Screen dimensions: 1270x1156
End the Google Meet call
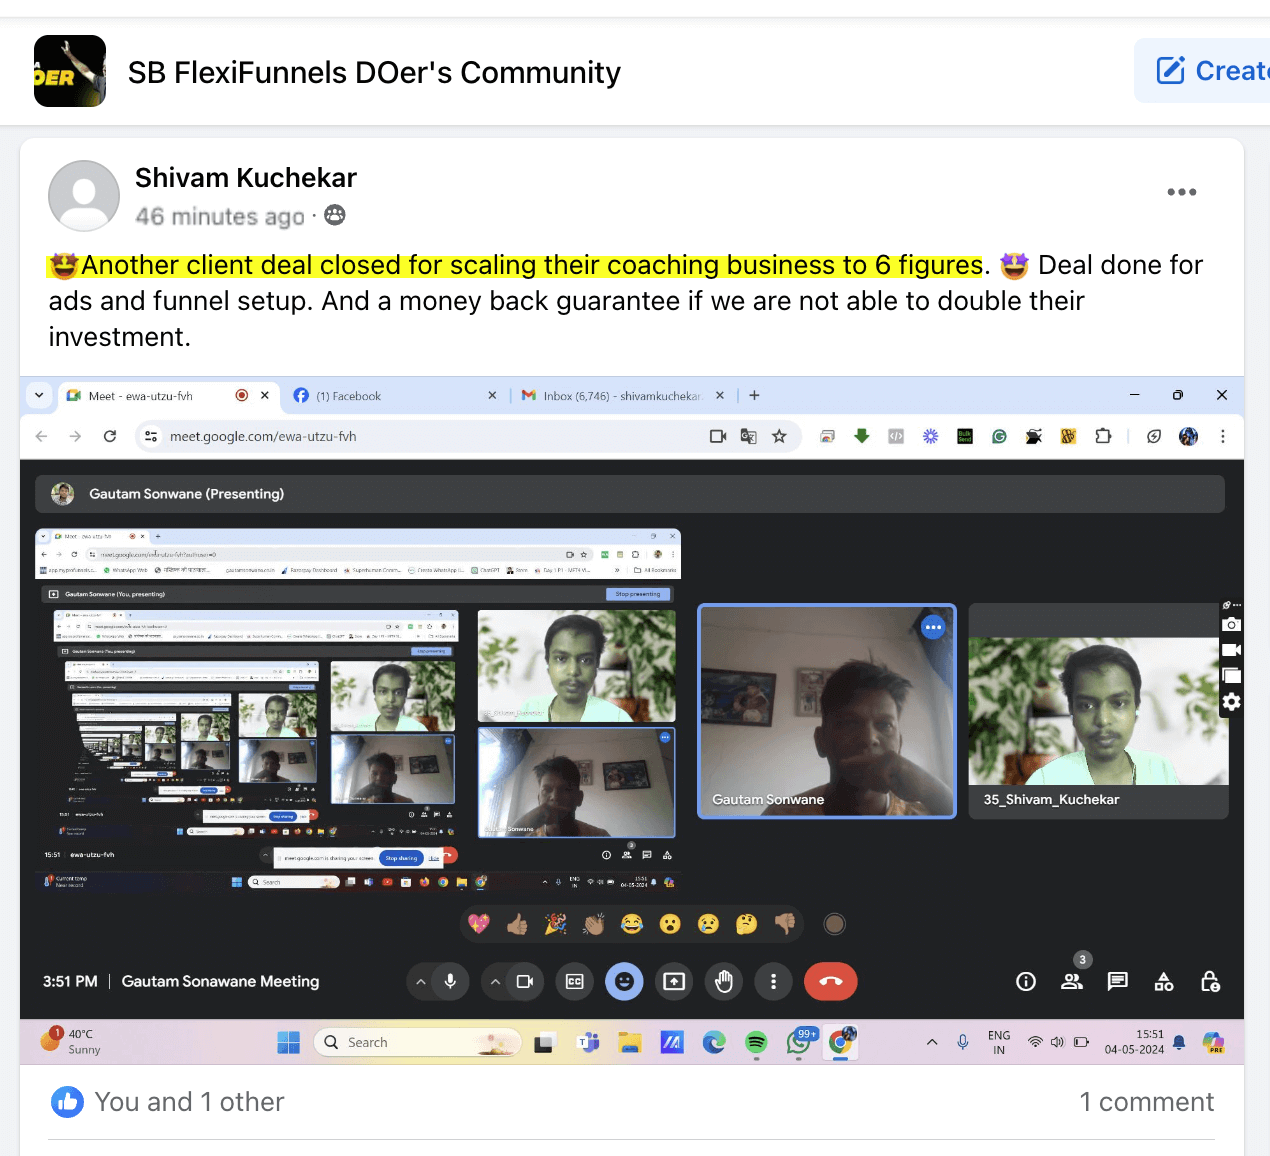coord(831,981)
